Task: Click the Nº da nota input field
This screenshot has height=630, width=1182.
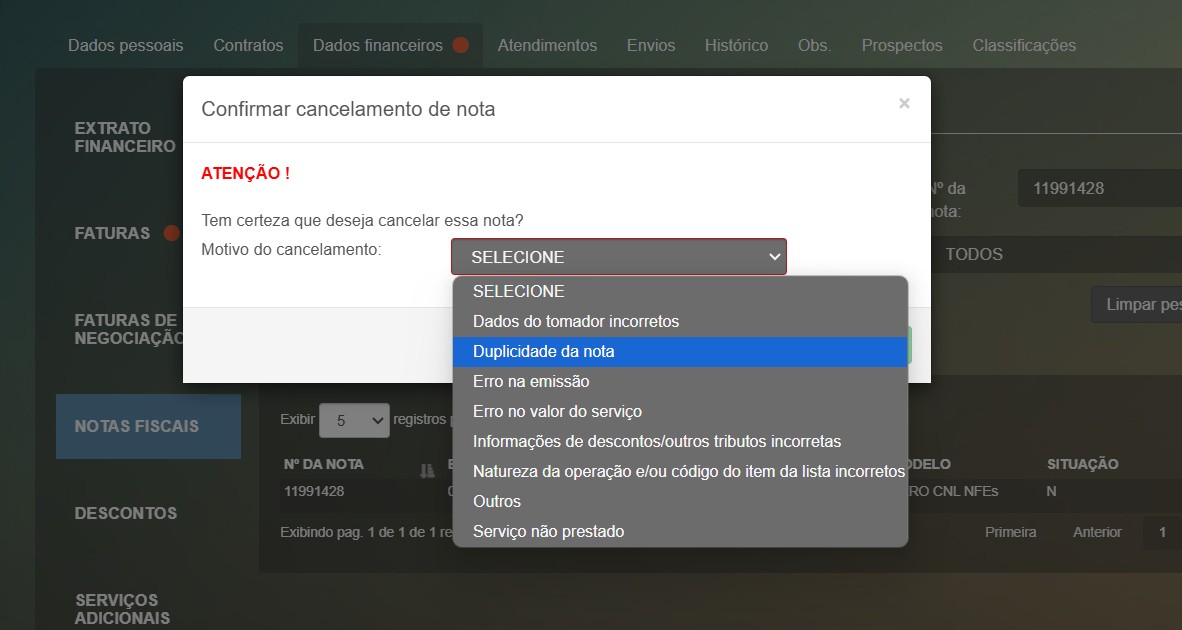Action: tap(1100, 188)
